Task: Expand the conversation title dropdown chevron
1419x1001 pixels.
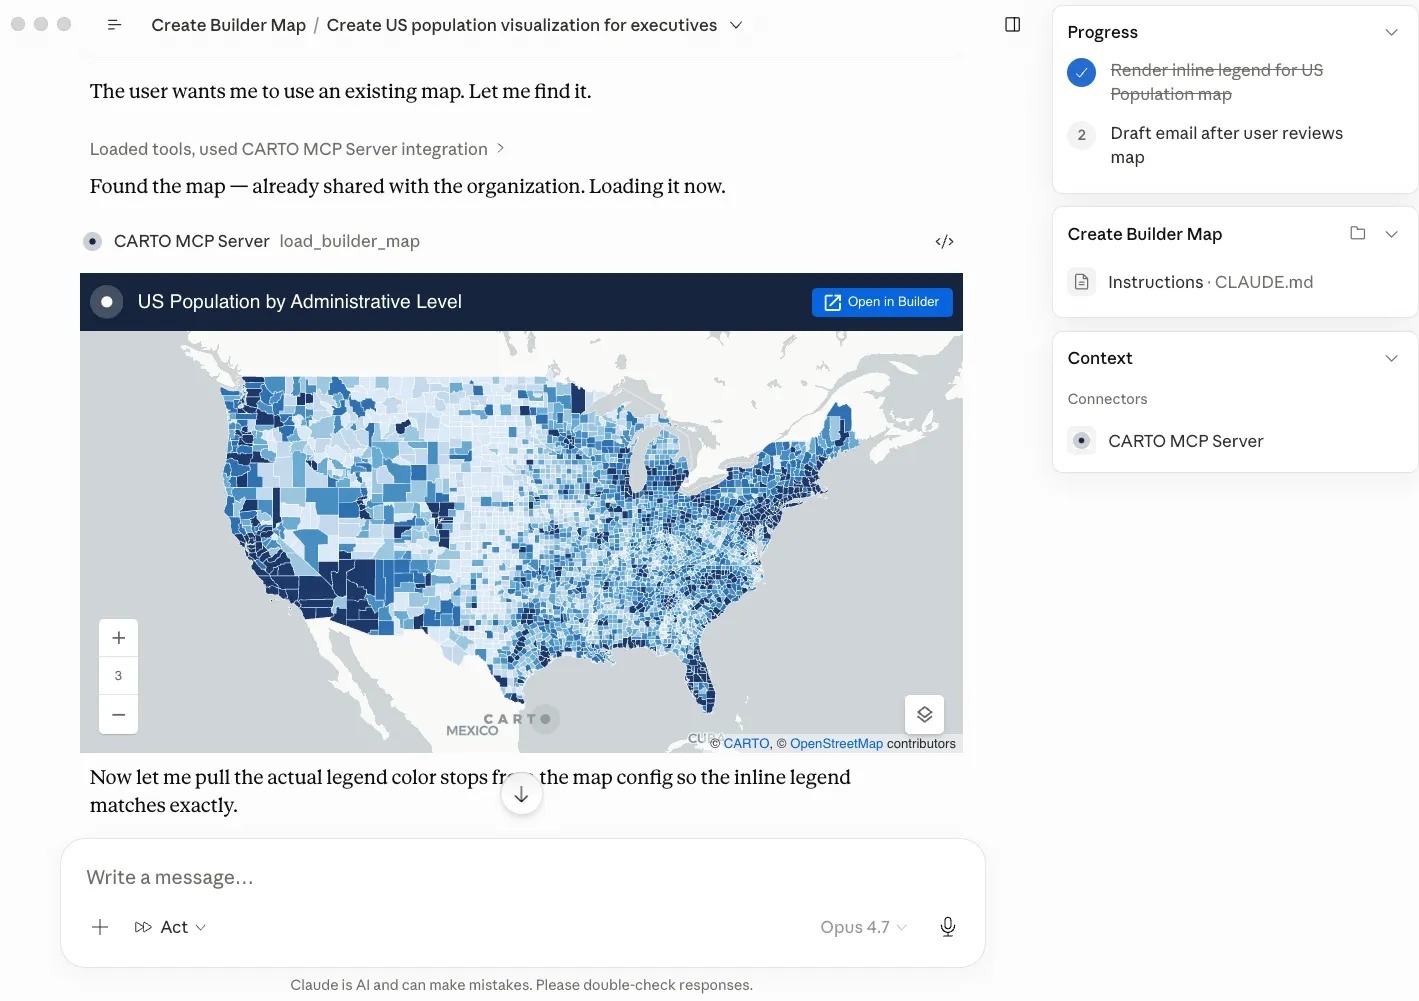Action: point(736,25)
